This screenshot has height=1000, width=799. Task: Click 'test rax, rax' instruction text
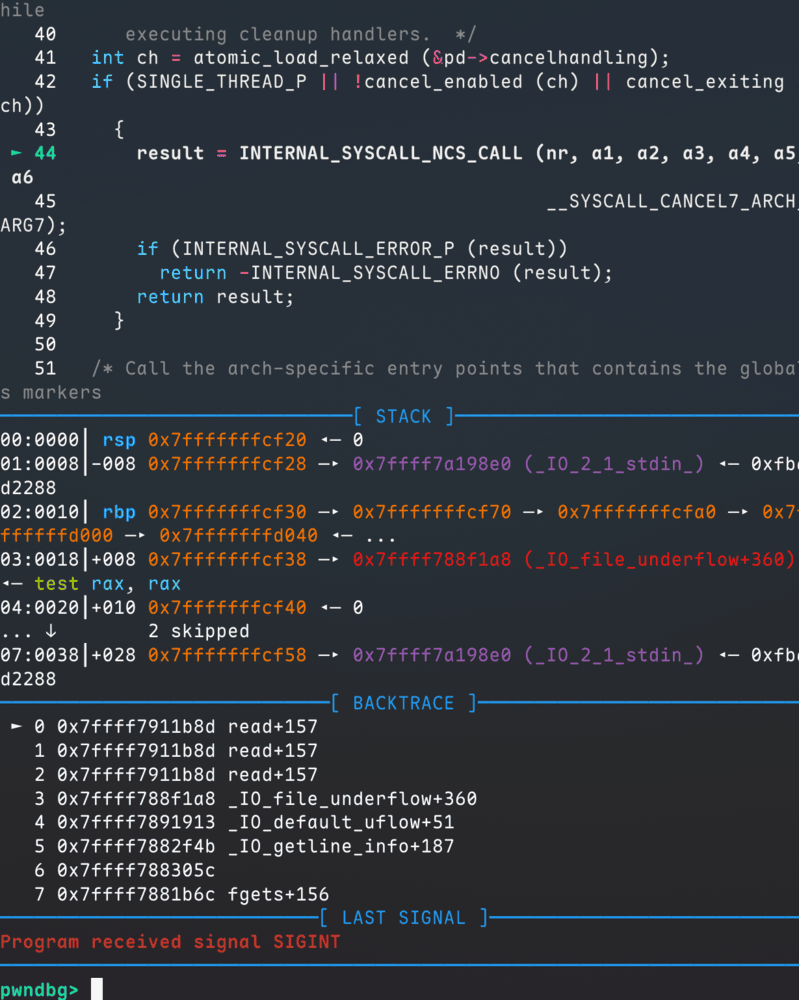pos(108,584)
